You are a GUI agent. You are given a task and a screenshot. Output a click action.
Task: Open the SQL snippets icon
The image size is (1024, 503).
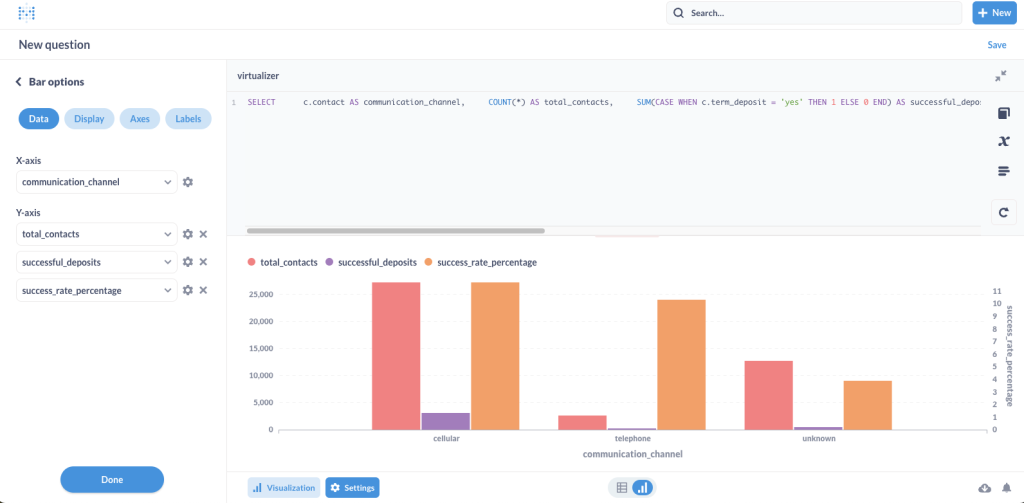pos(1004,171)
